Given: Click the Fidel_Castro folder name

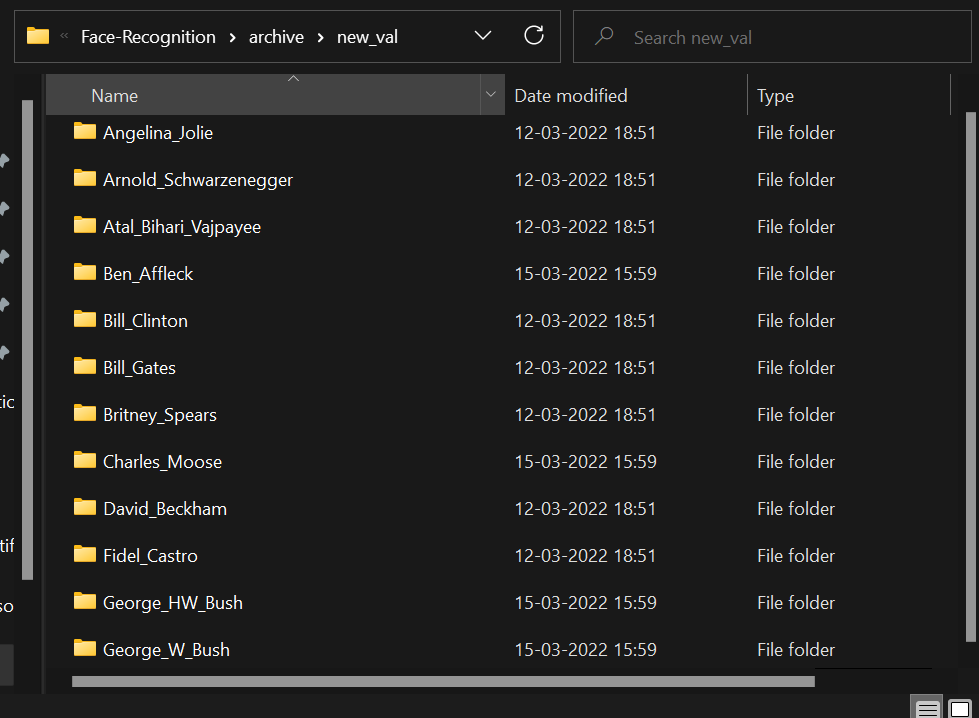Looking at the screenshot, I should pos(150,556).
